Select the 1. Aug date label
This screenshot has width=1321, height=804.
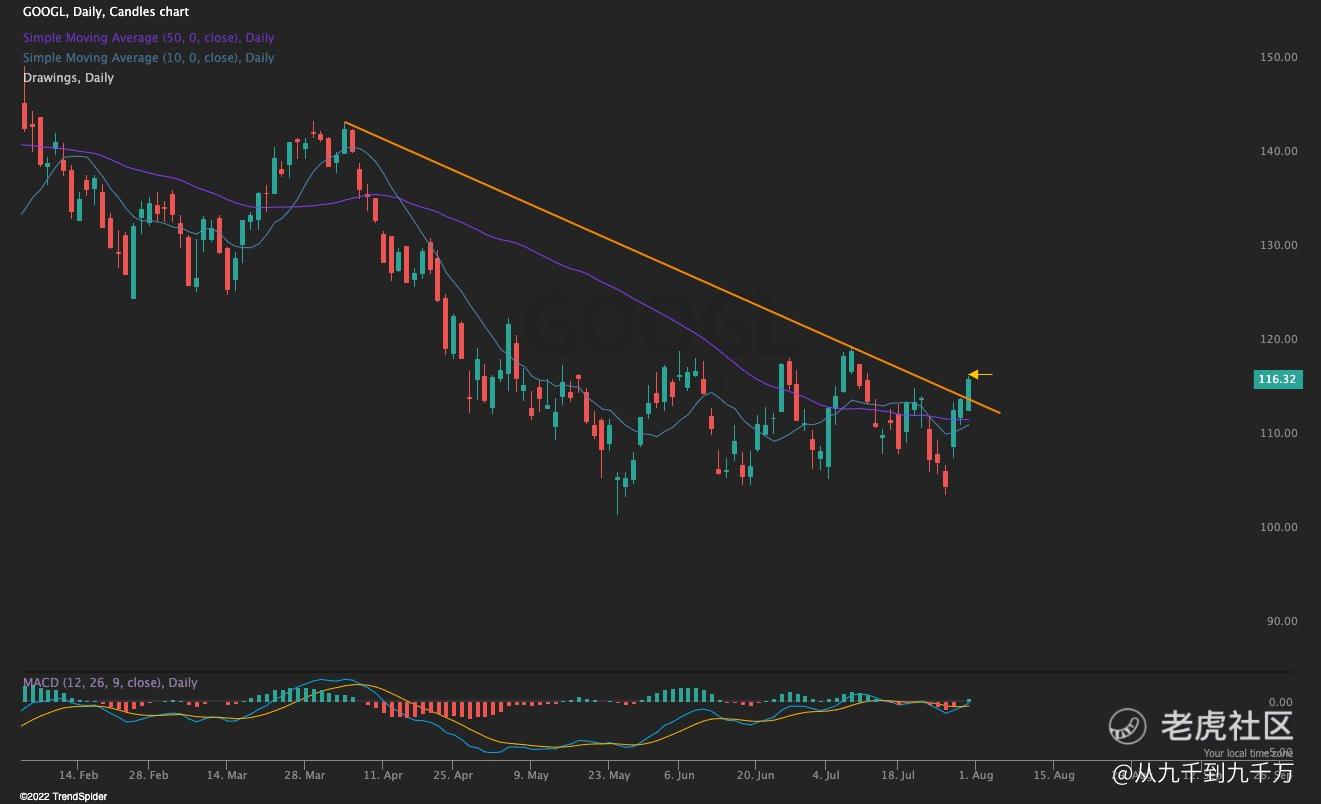click(x=976, y=775)
